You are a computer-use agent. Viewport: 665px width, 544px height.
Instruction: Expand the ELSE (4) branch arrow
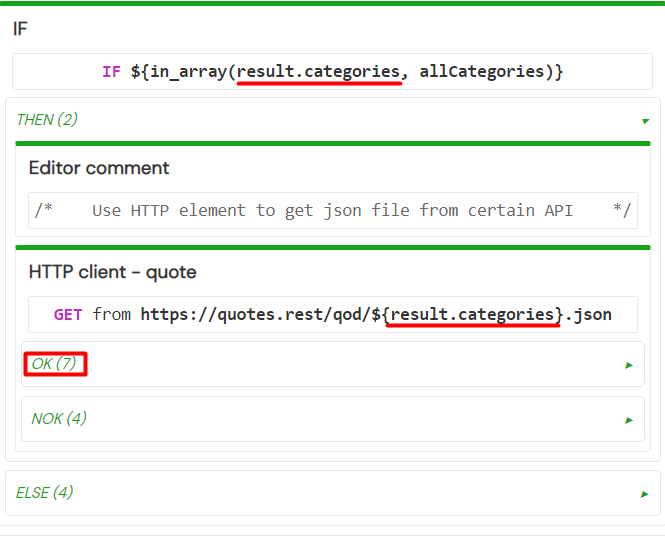645,494
